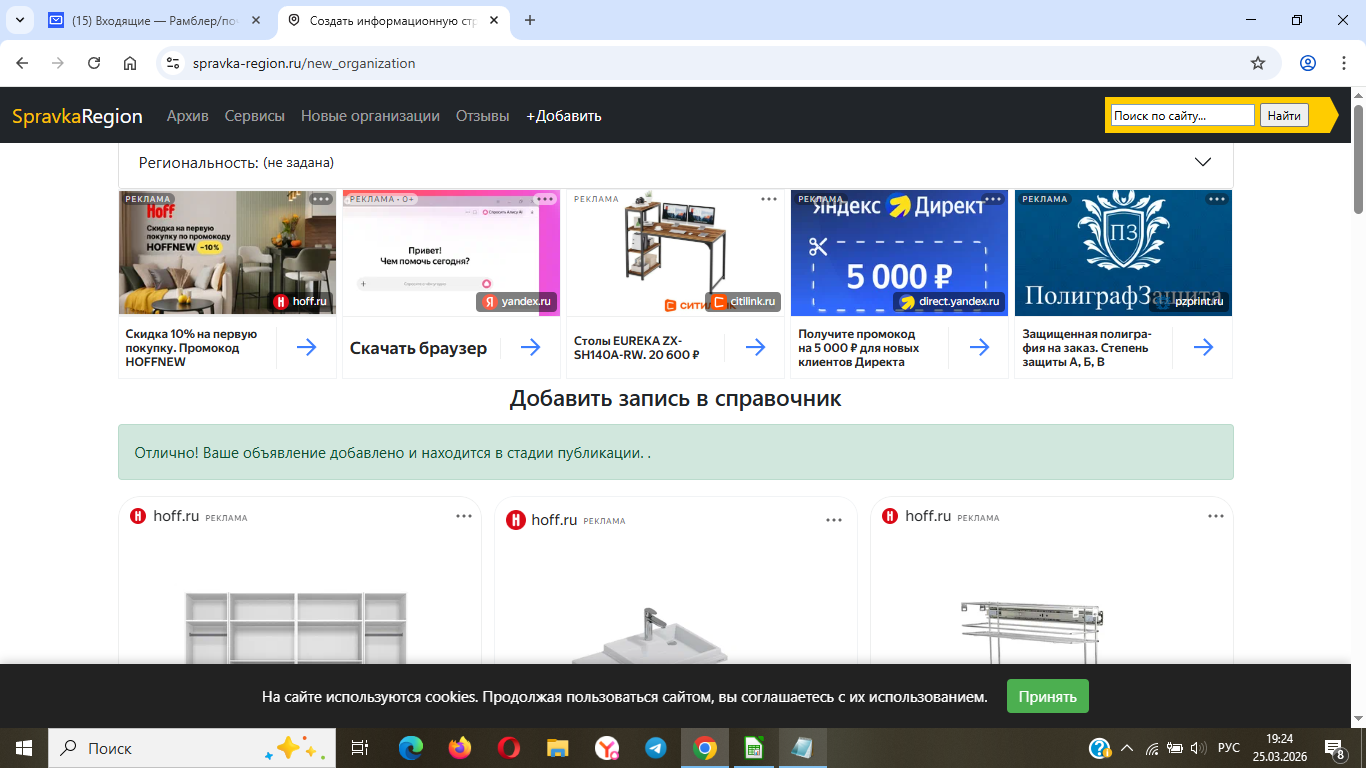
Task: Click the 'Скачать браузер' ad title
Action: coord(418,348)
